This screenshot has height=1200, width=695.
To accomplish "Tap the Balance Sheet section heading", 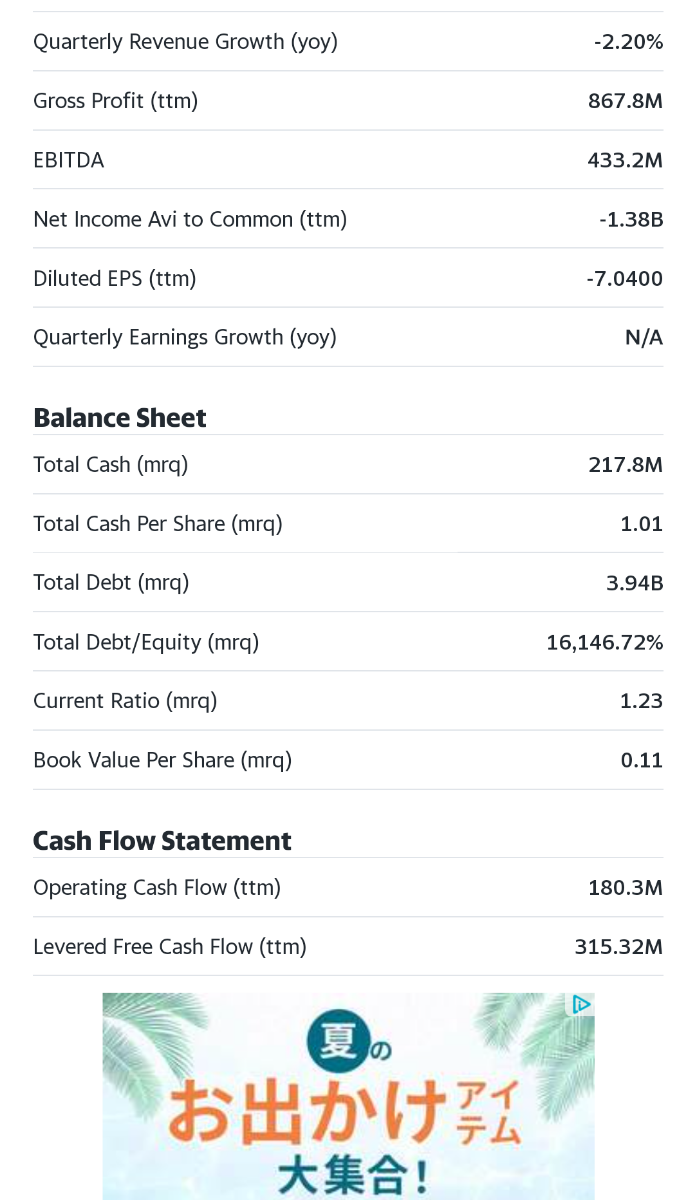I will tap(120, 418).
